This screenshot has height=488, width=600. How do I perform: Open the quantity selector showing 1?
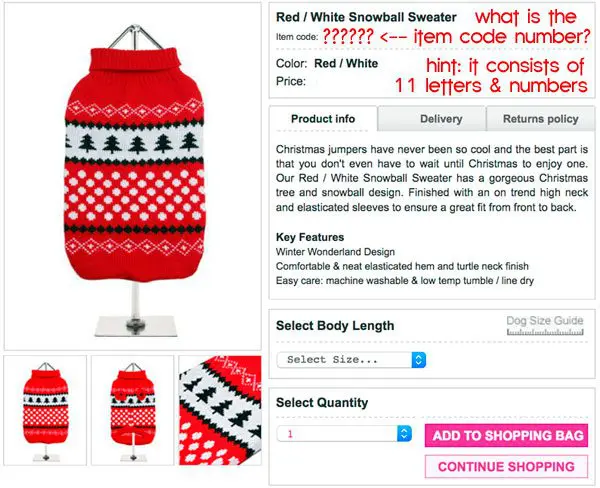344,433
